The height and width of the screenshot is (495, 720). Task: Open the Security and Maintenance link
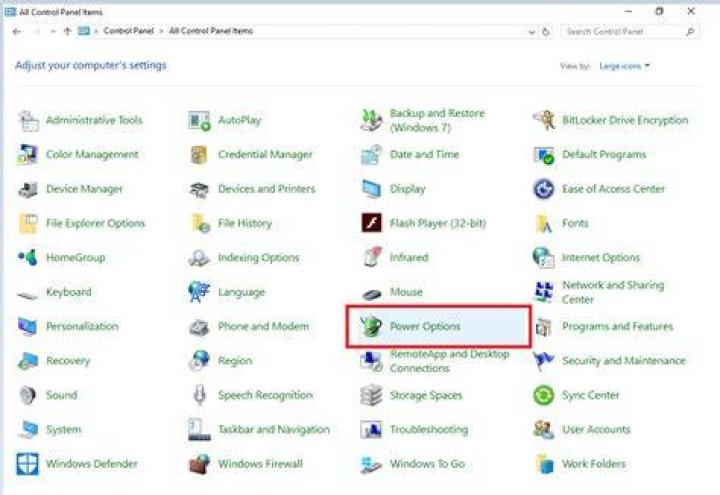[x=624, y=361]
